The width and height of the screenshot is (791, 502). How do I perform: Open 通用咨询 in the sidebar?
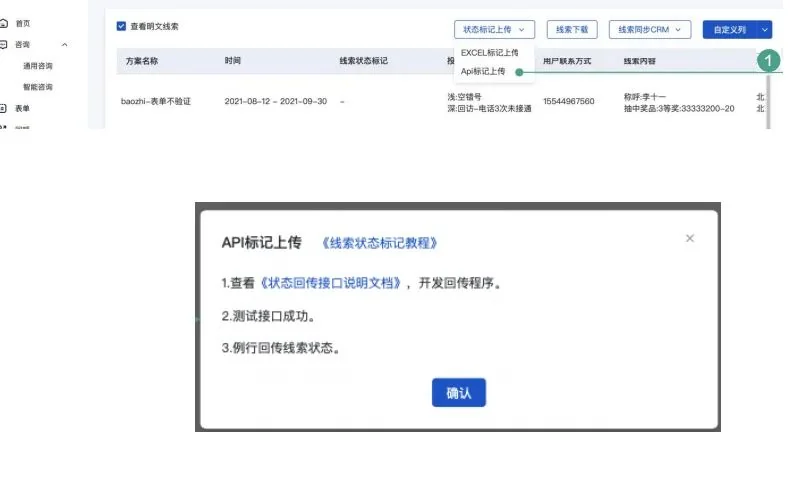click(x=38, y=66)
